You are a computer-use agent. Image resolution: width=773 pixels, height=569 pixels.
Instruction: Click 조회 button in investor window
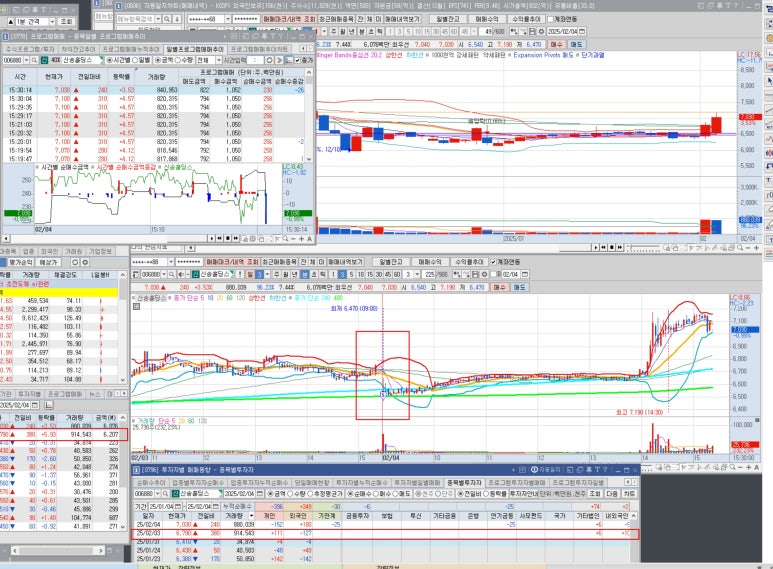[x=595, y=494]
